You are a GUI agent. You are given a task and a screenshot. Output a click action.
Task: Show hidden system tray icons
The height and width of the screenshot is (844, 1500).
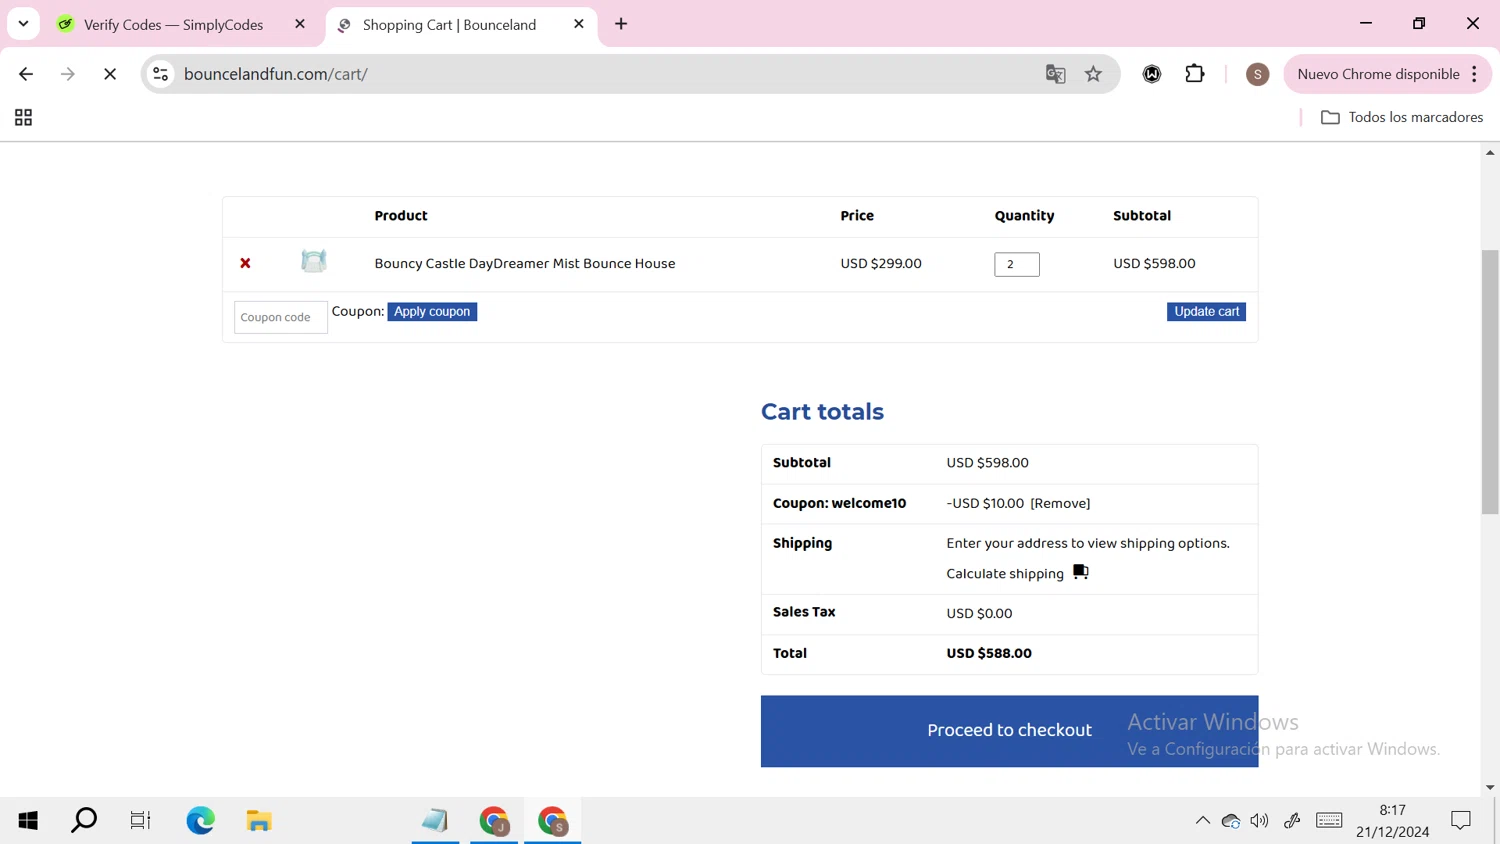(x=1203, y=821)
